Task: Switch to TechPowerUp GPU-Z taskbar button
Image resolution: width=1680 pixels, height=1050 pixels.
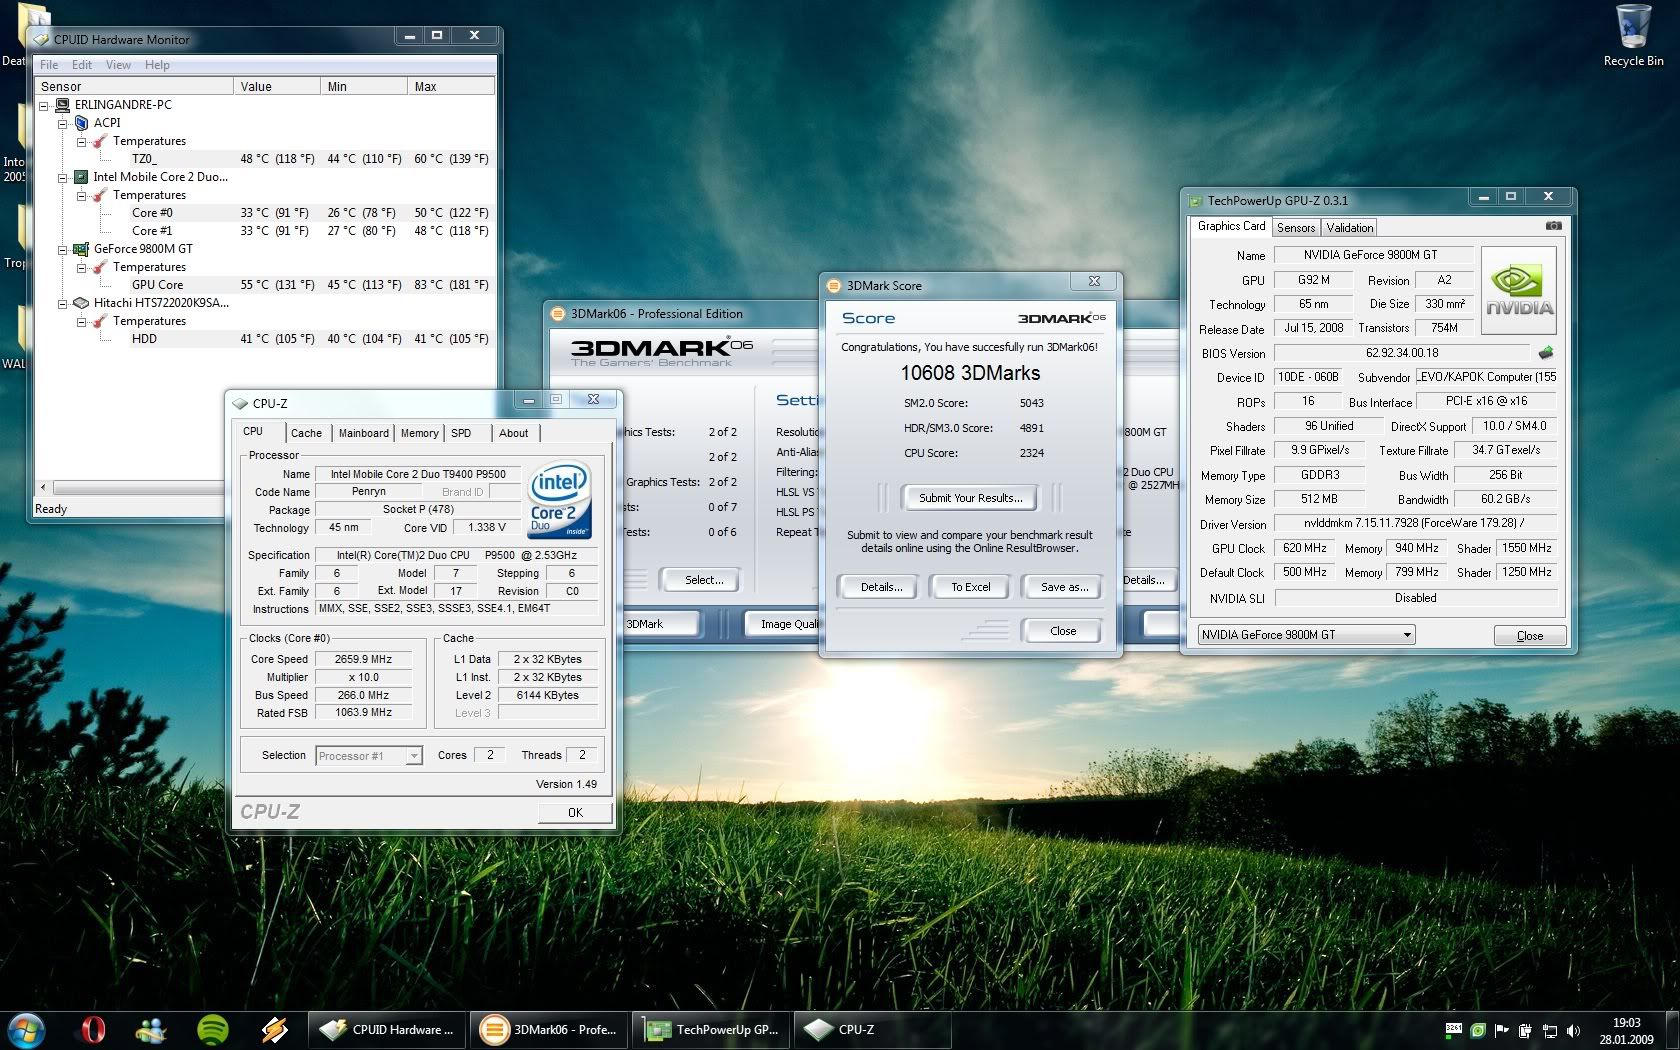Action: pyautogui.click(x=711, y=1029)
